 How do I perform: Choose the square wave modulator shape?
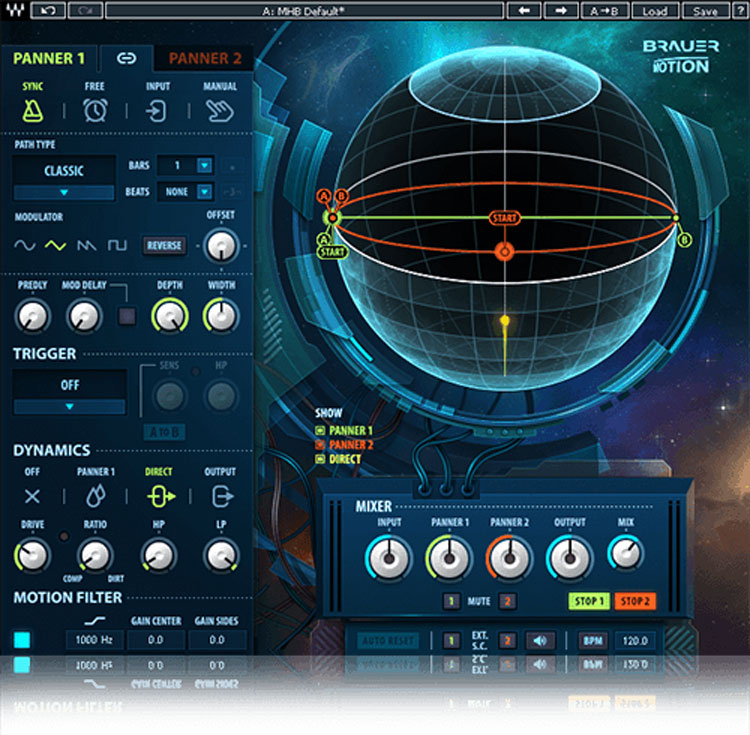coord(117,245)
